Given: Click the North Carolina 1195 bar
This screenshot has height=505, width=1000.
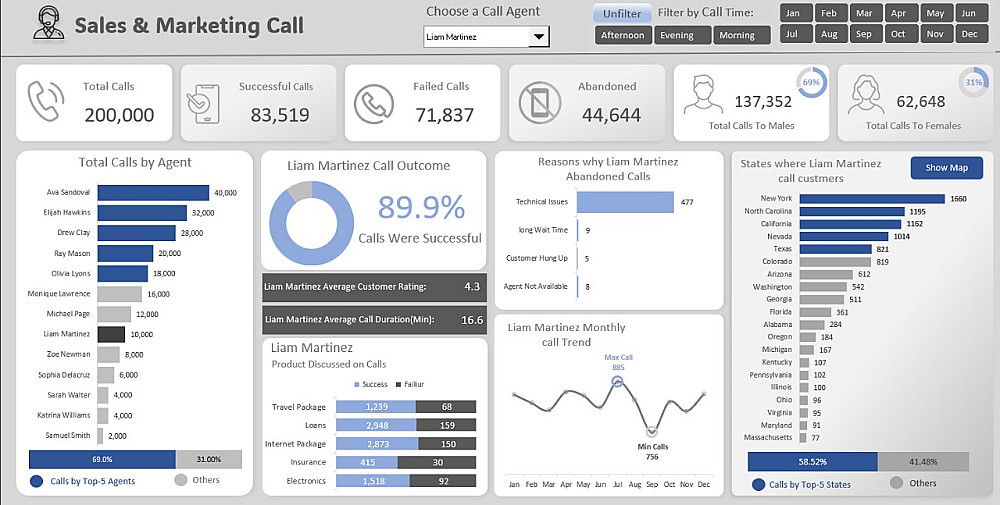Looking at the screenshot, I should click(852, 211).
